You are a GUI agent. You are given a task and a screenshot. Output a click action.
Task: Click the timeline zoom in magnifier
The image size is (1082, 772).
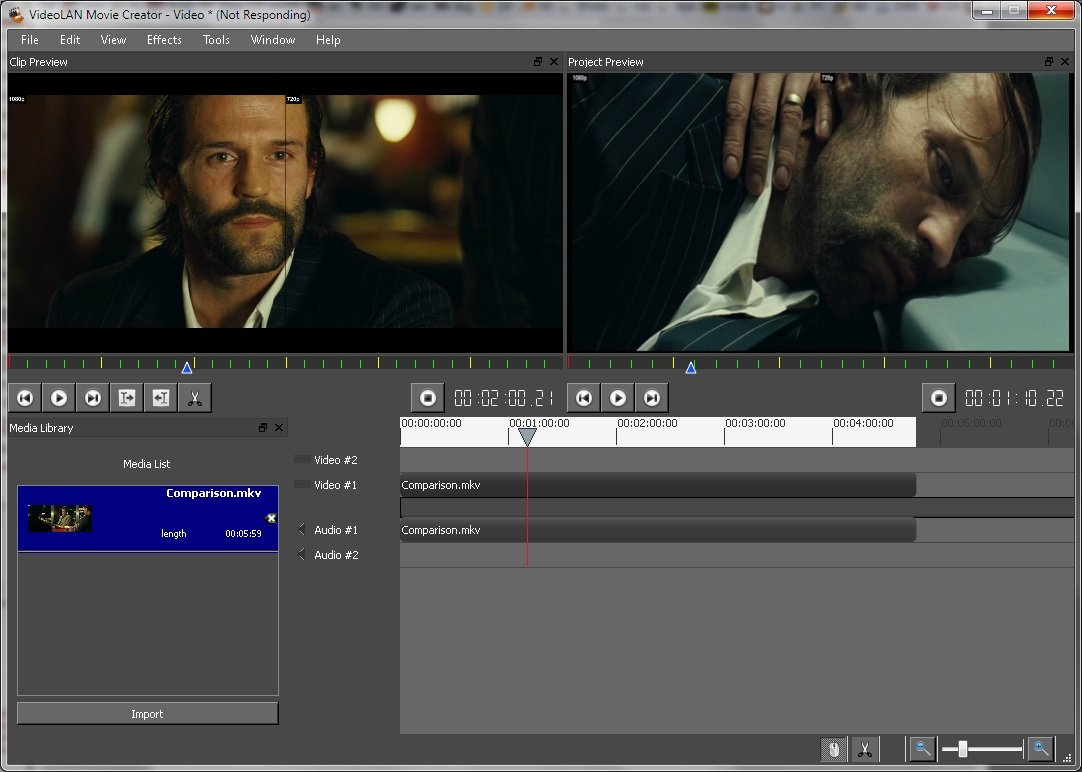1041,748
